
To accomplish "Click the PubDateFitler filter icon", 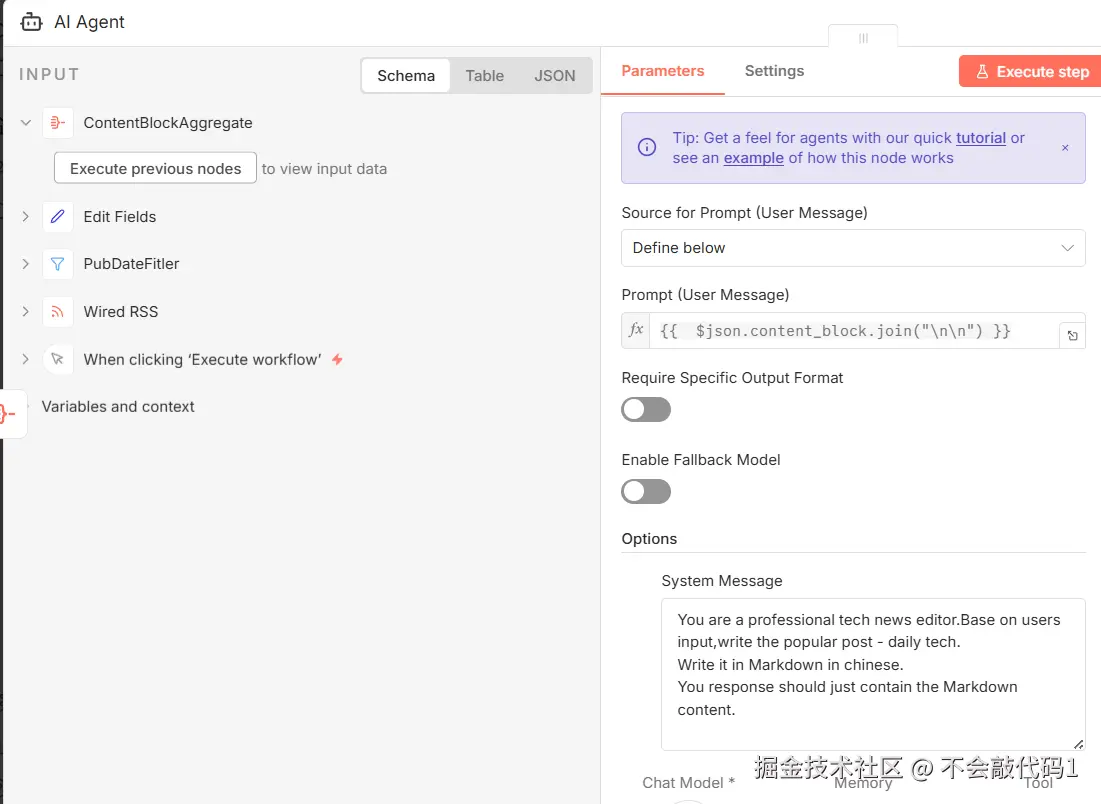I will pyautogui.click(x=58, y=264).
